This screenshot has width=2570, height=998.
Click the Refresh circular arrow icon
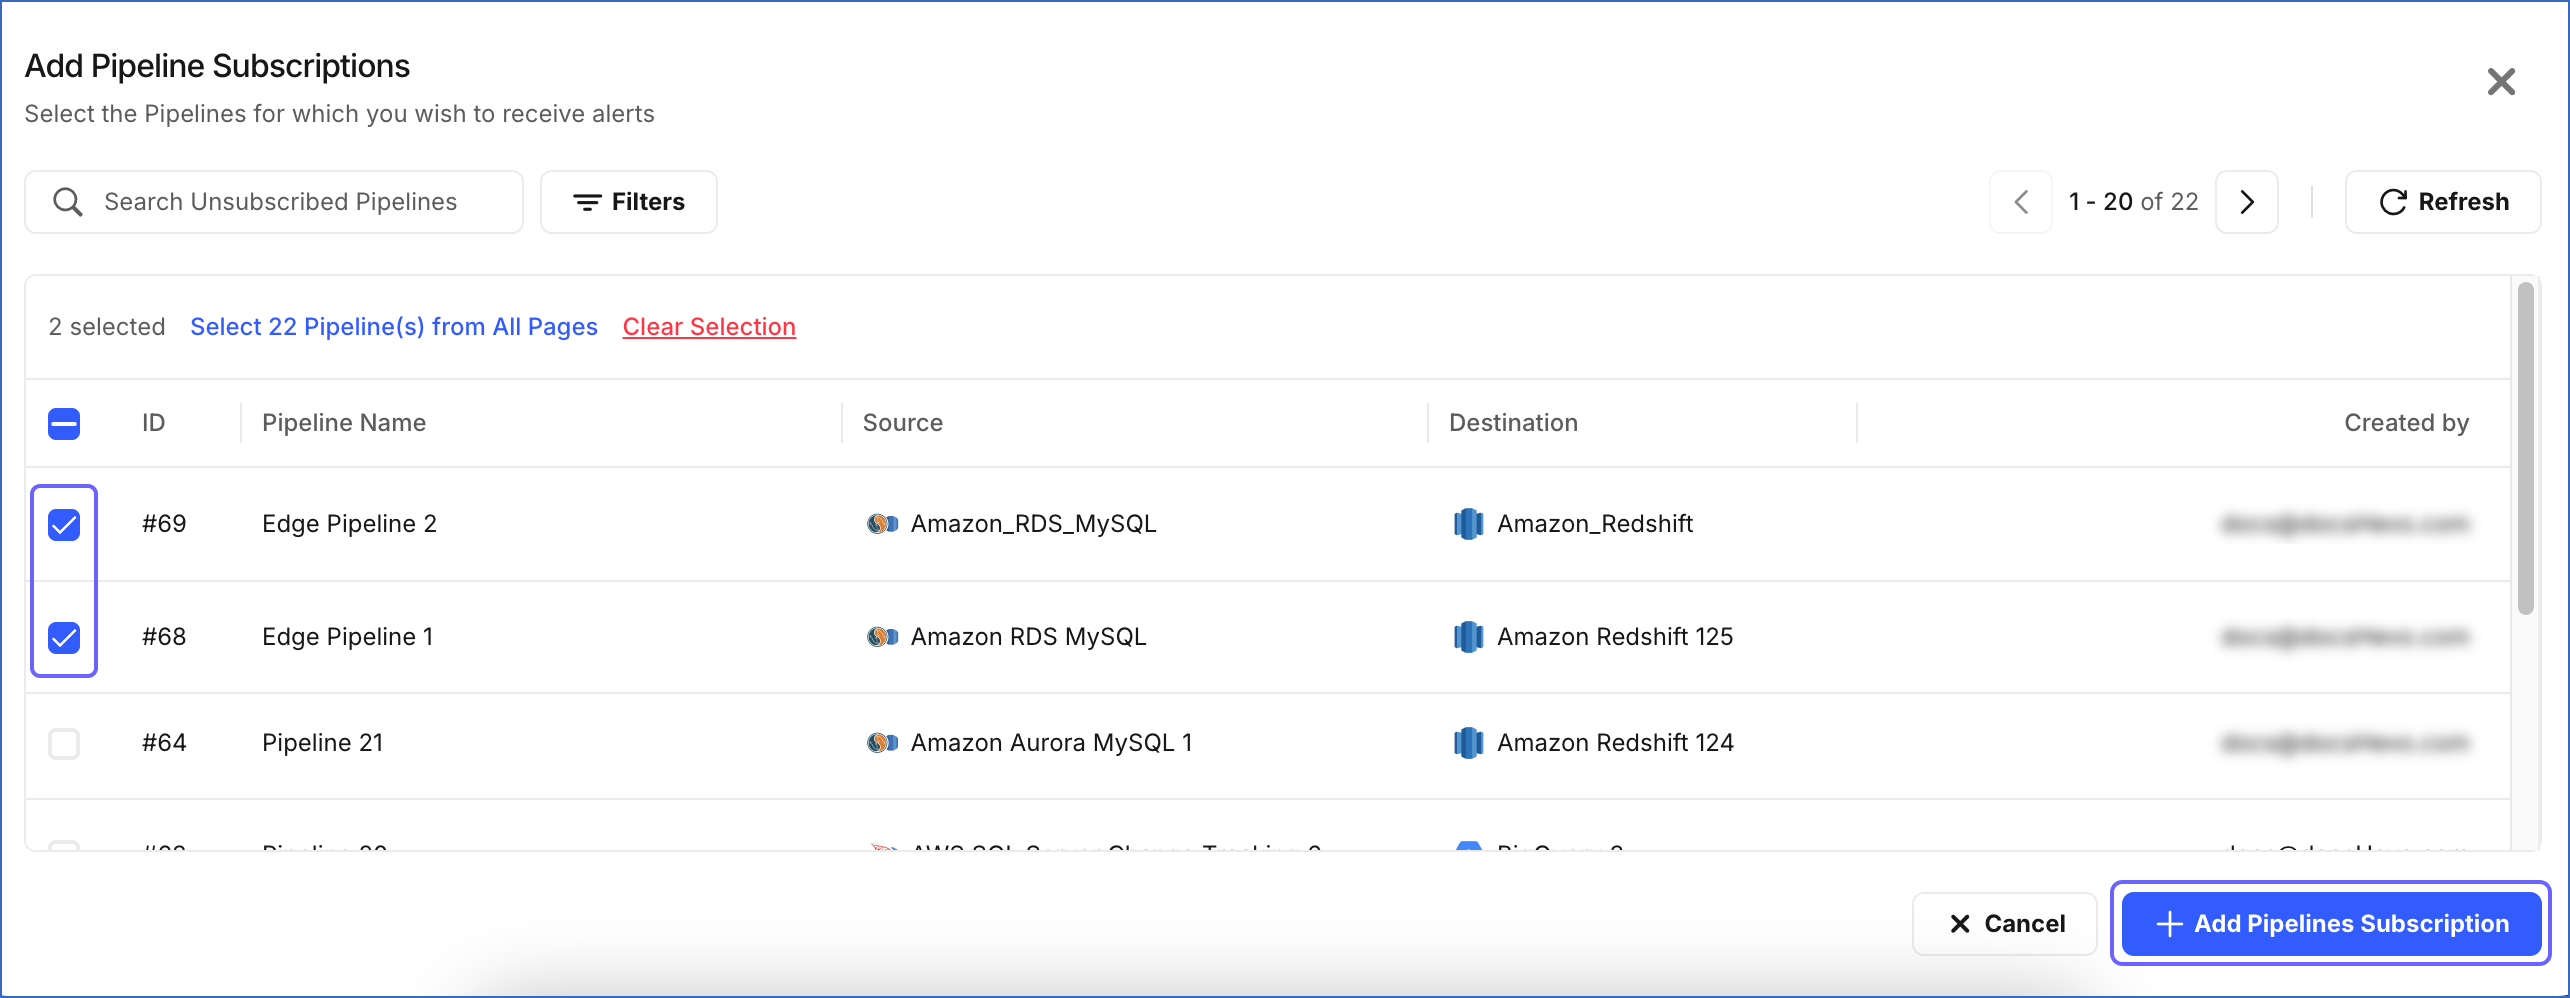pyautogui.click(x=2394, y=201)
